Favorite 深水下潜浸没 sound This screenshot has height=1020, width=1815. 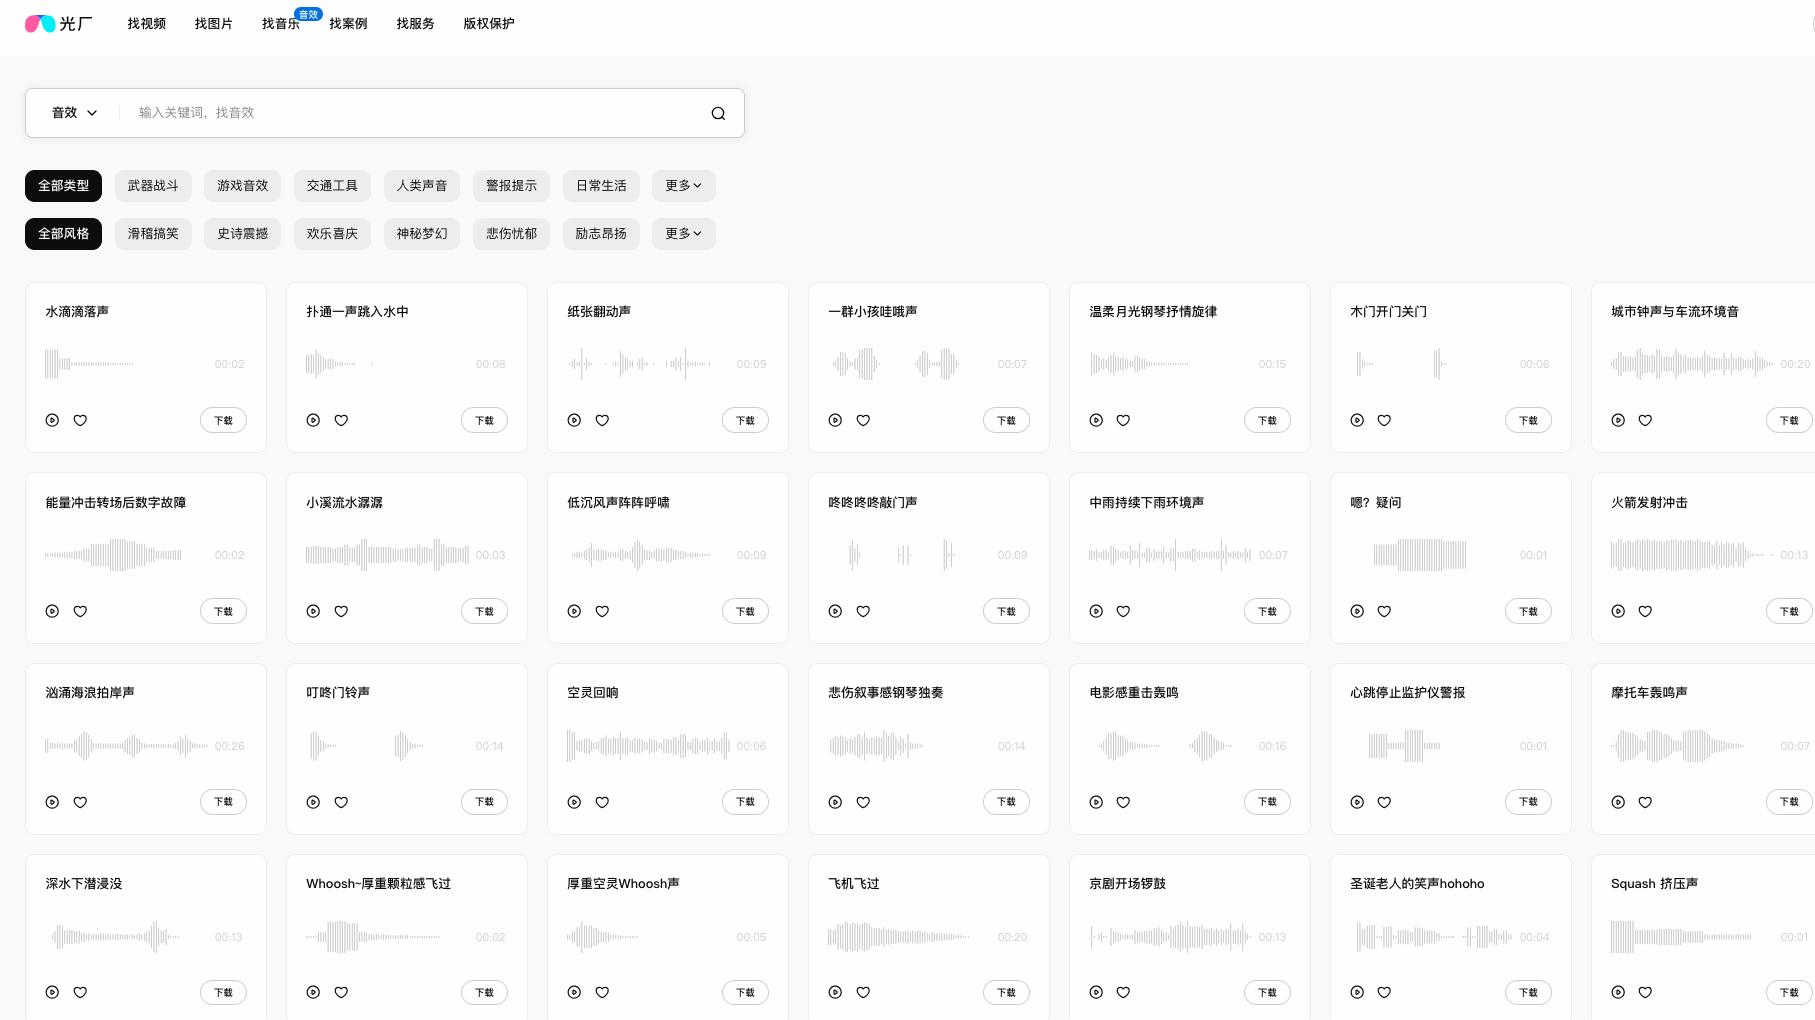(x=80, y=992)
